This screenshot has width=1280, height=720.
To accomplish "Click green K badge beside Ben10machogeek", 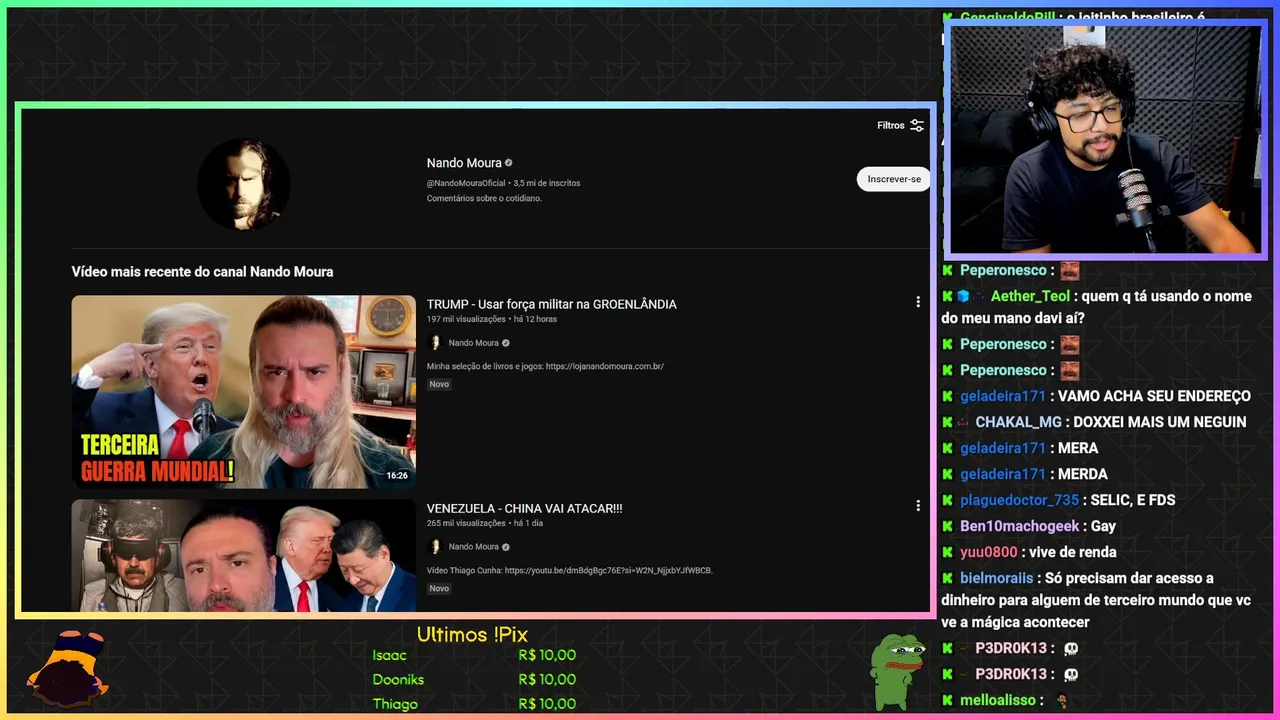I will tap(947, 526).
